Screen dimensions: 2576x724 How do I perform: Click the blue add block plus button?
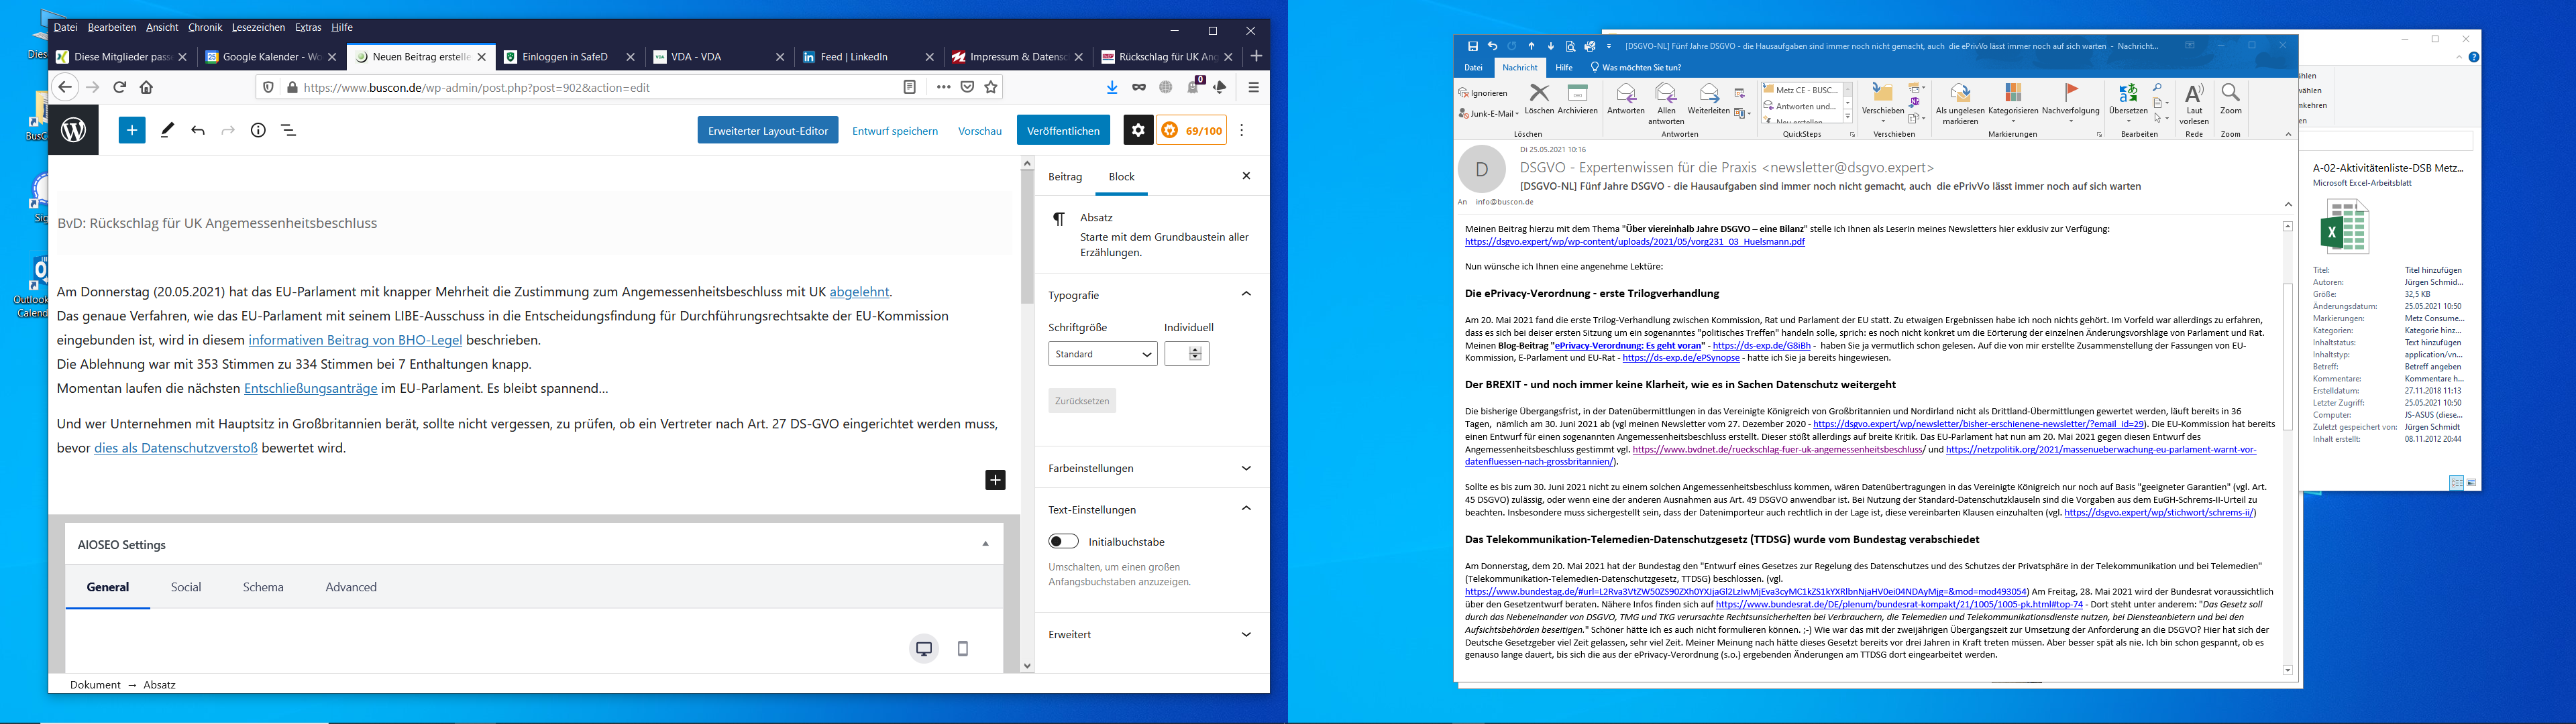click(132, 130)
